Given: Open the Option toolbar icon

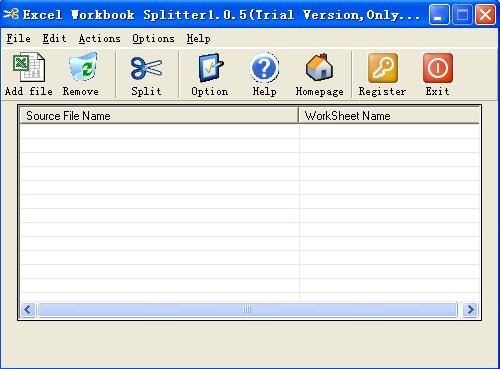Looking at the screenshot, I should 210,67.
